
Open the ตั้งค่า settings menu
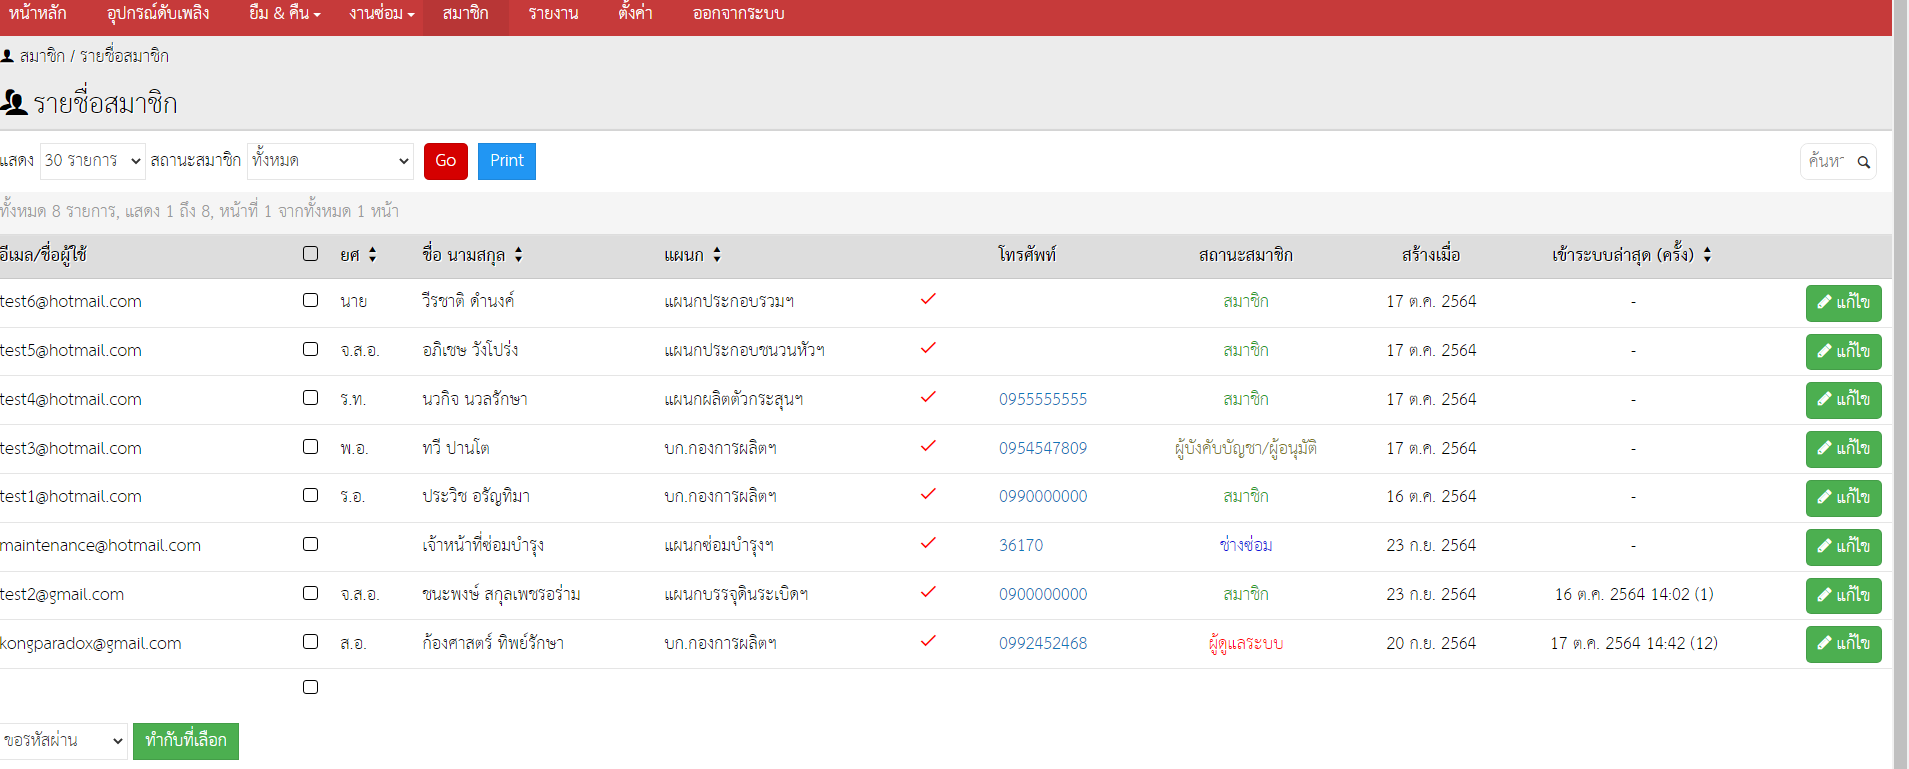tap(635, 14)
